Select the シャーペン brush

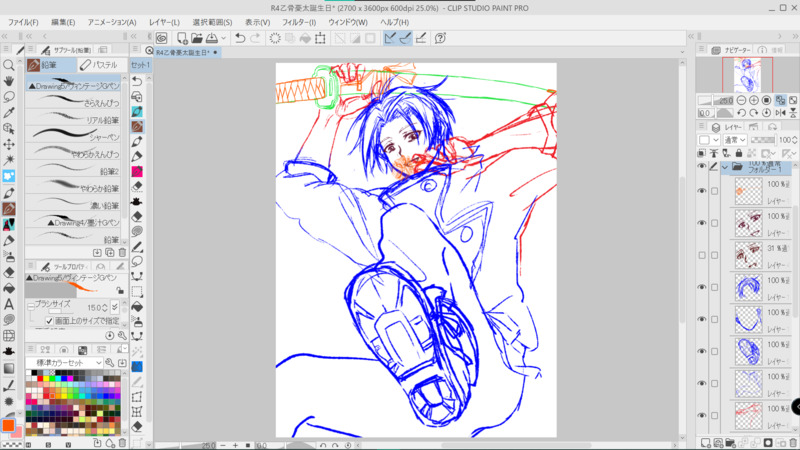coord(73,136)
